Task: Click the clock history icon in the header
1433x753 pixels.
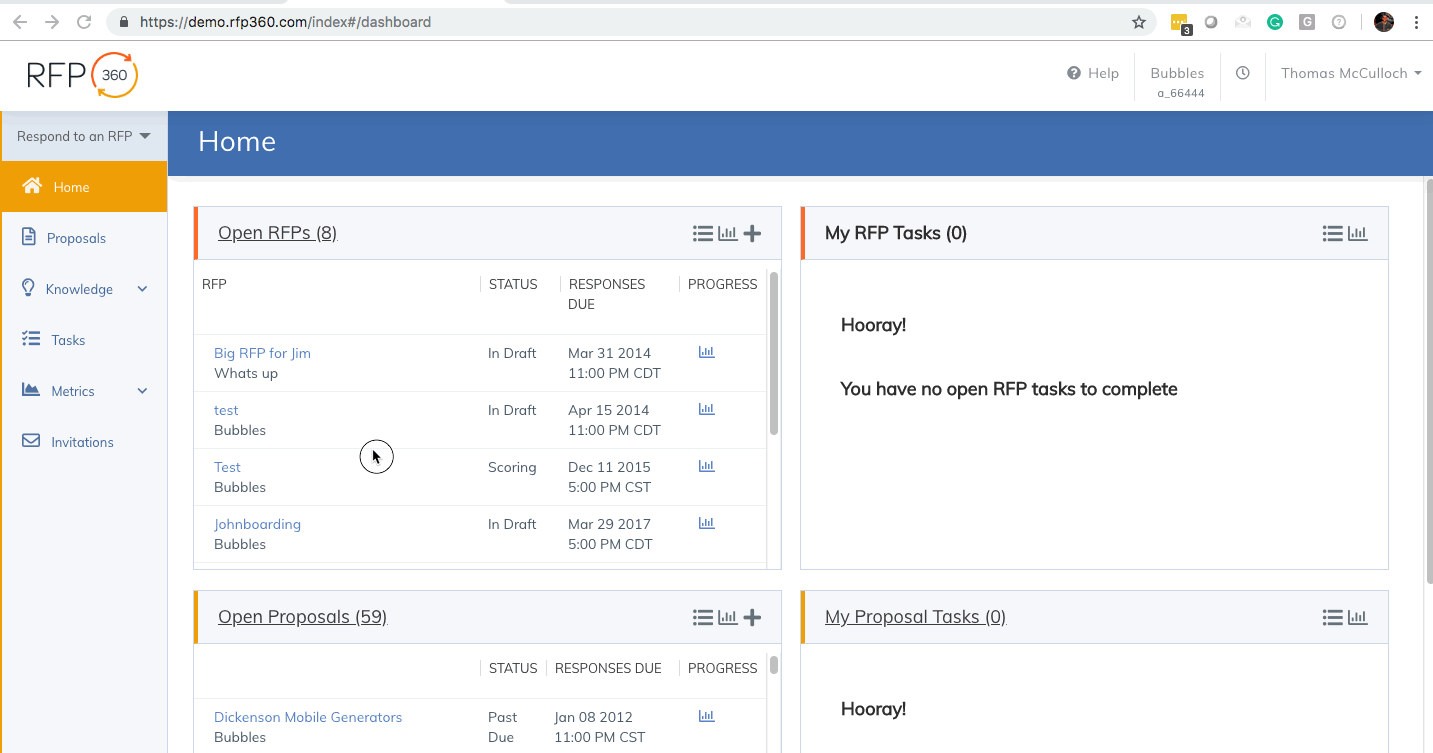Action: pyautogui.click(x=1242, y=73)
